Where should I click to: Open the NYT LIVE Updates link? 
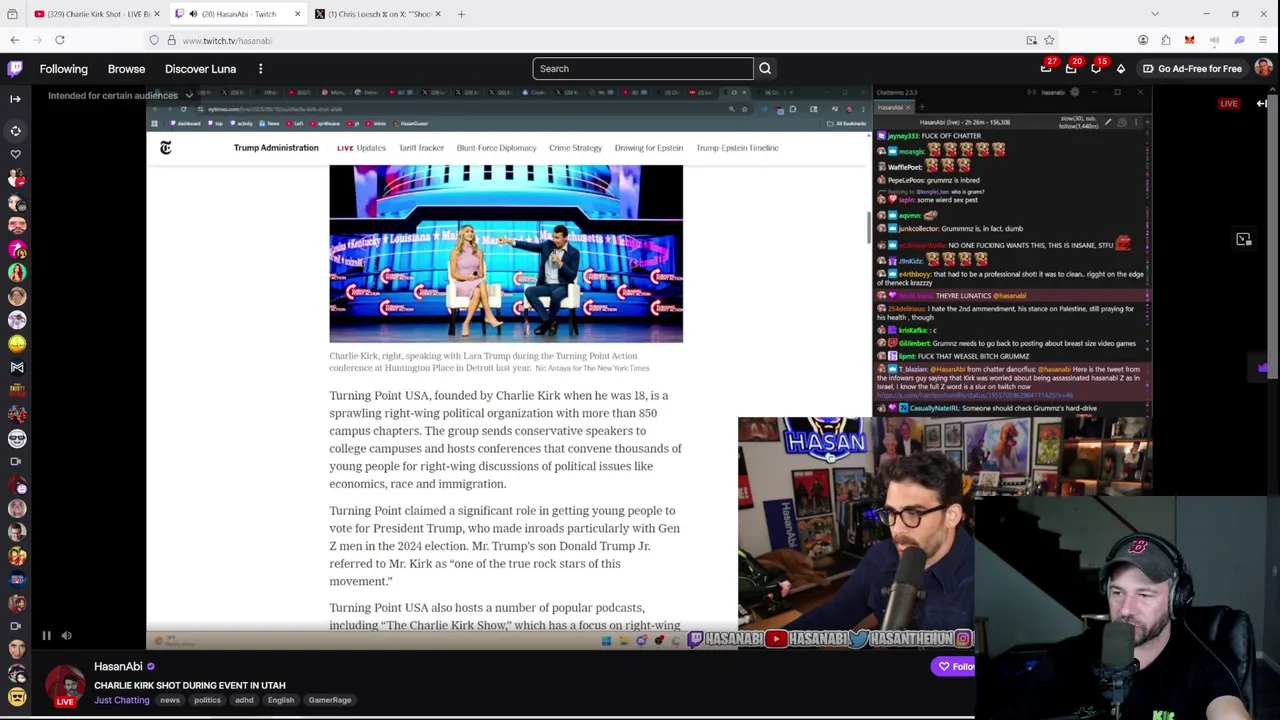tap(361, 148)
